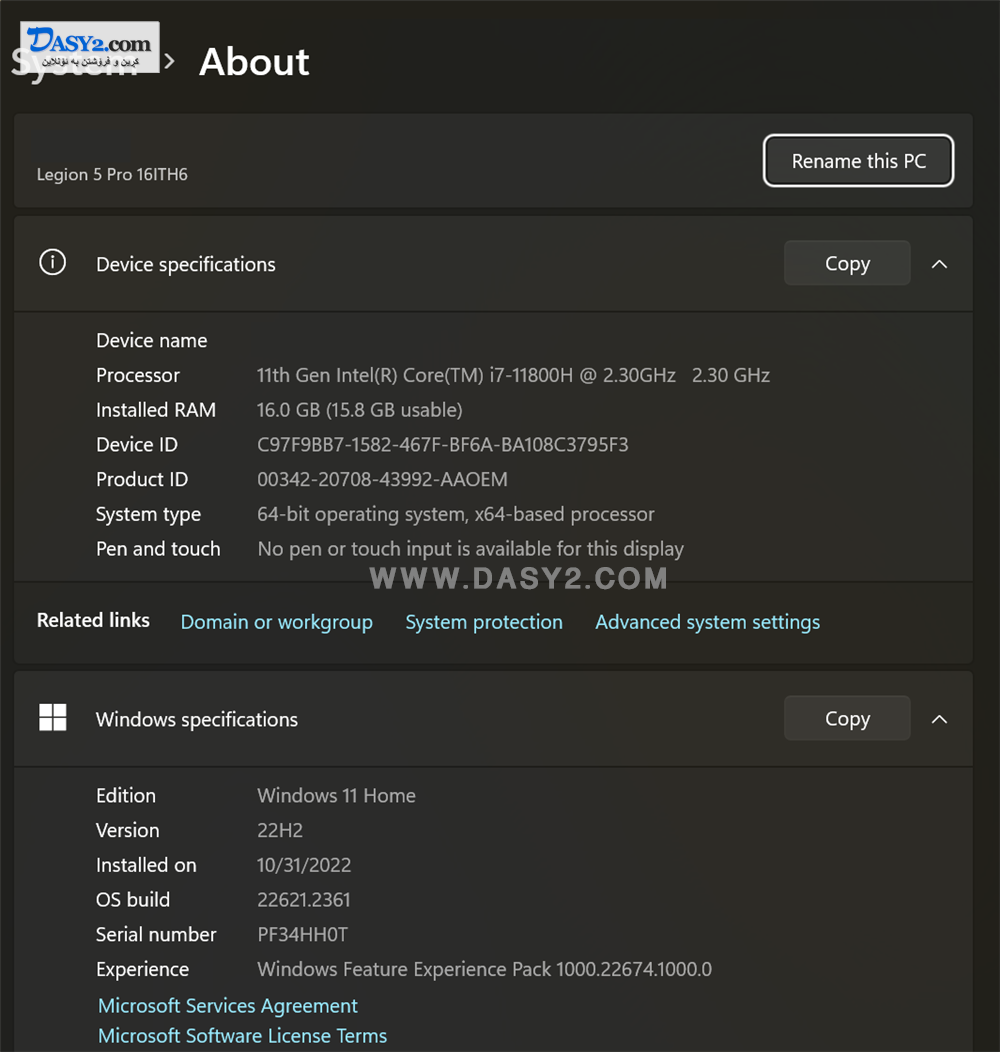The height and width of the screenshot is (1052, 1000).
Task: Open Microsoft Software License Terms link
Action: pos(243,1036)
